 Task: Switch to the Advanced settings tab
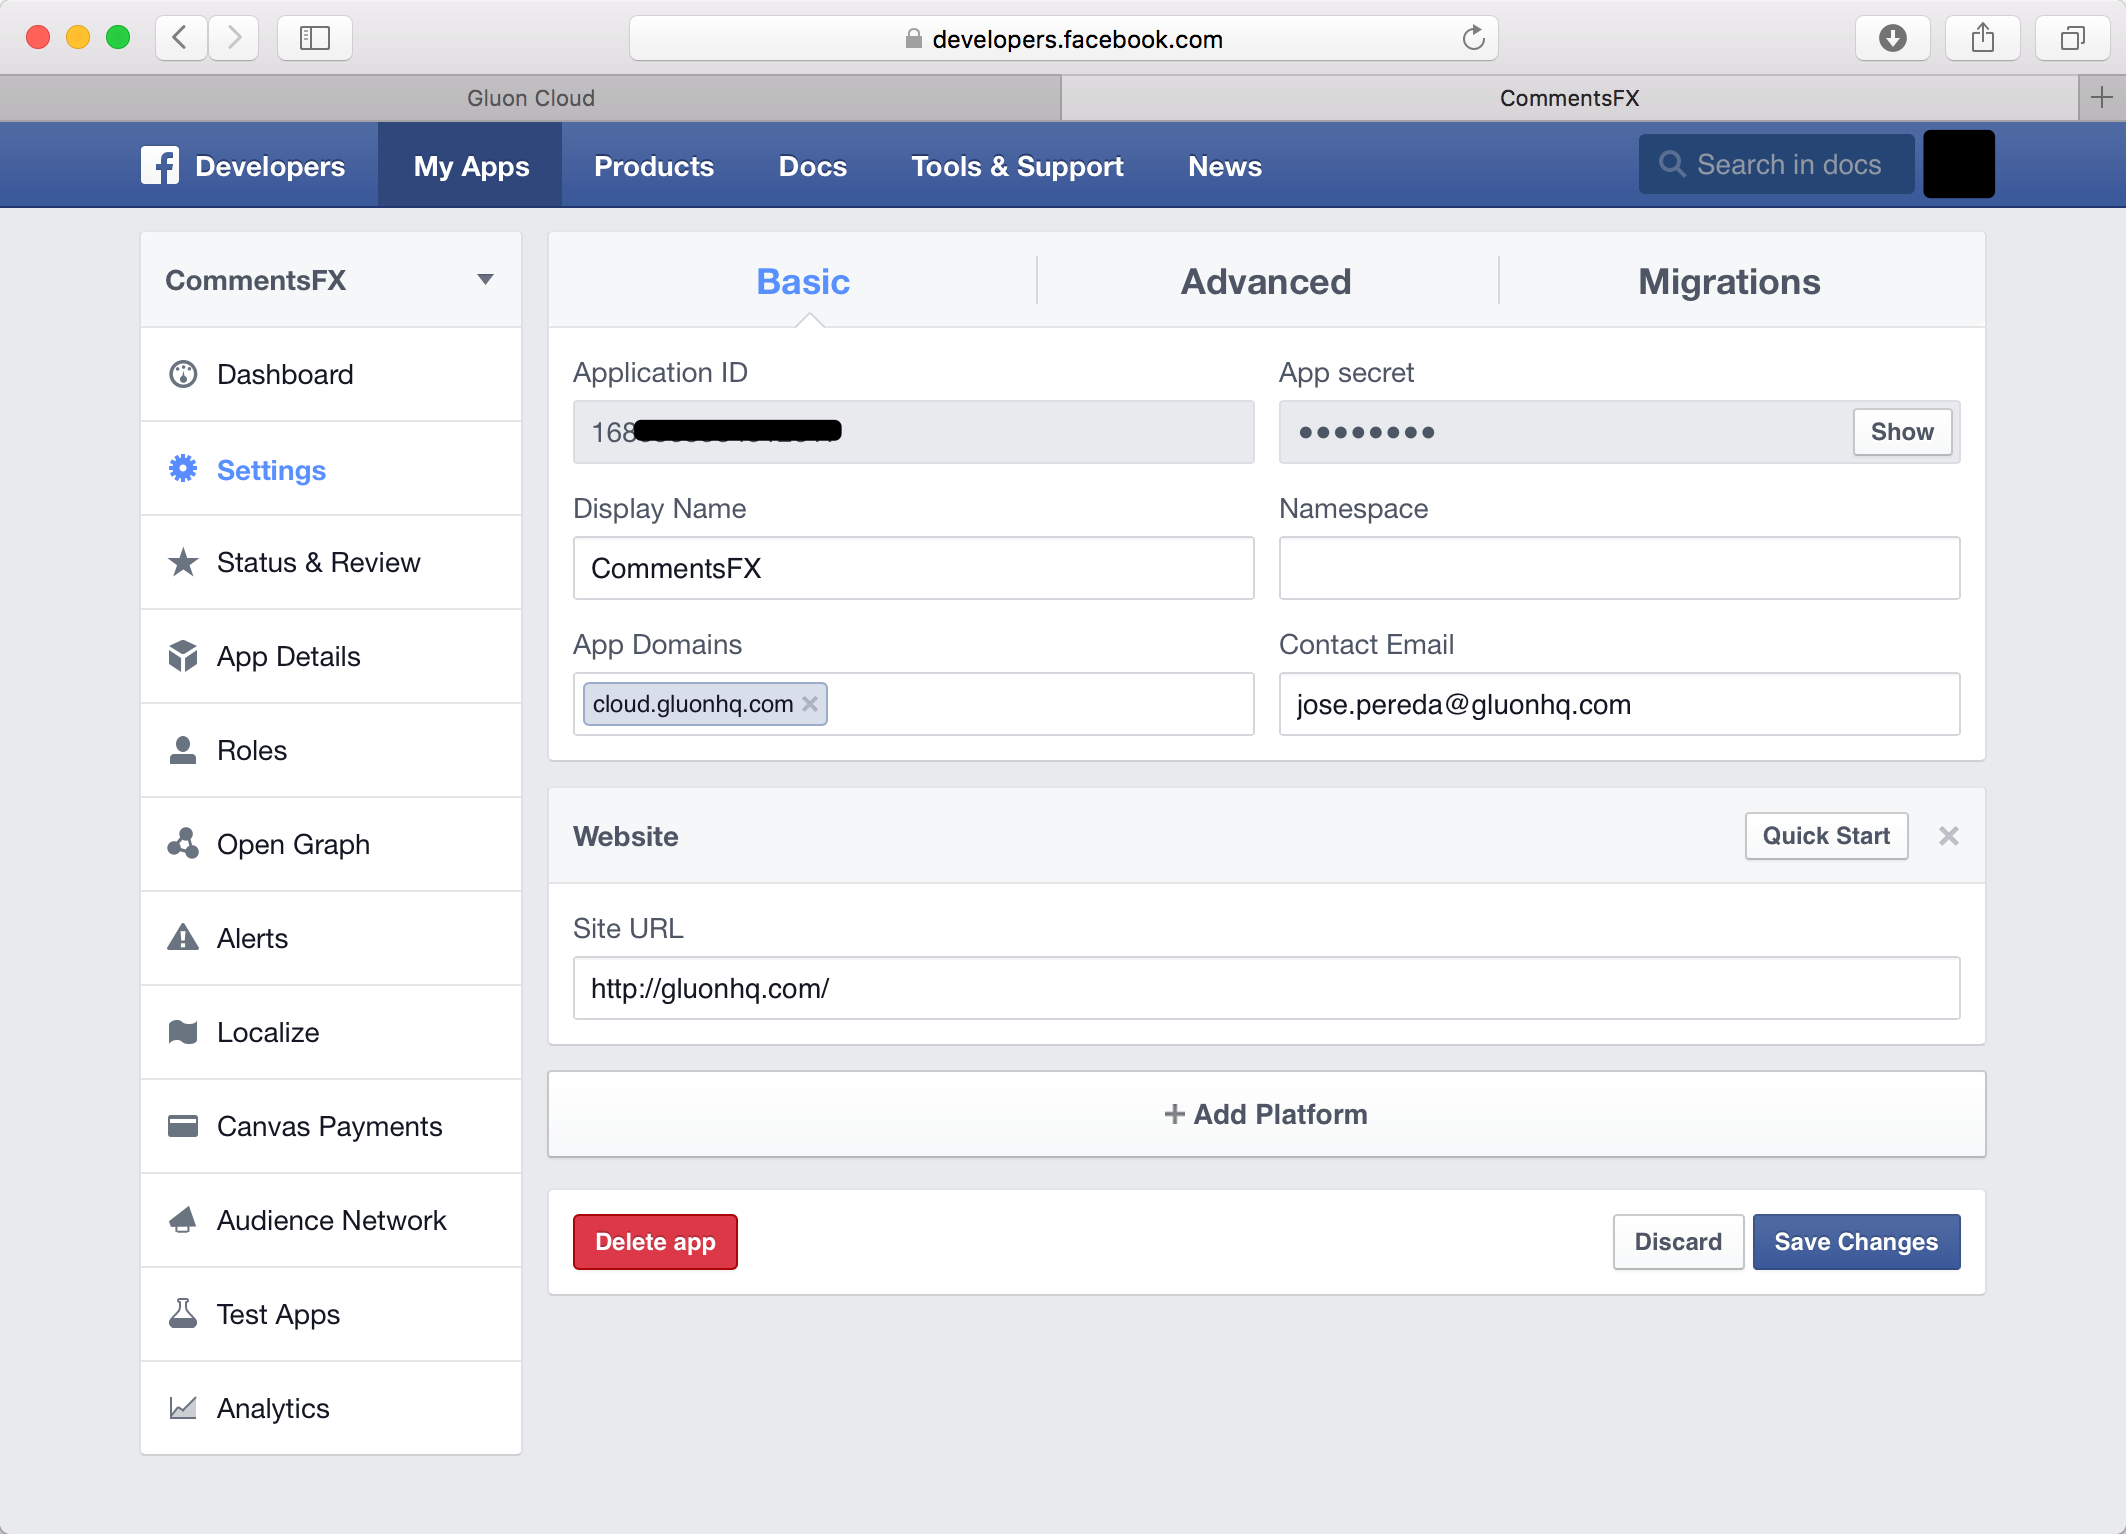[x=1266, y=281]
